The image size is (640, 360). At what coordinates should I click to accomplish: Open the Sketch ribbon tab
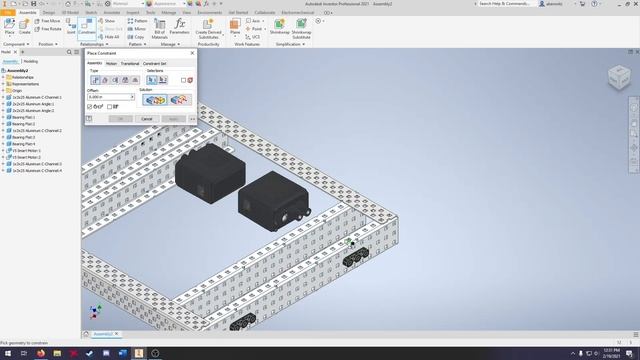(x=91, y=13)
